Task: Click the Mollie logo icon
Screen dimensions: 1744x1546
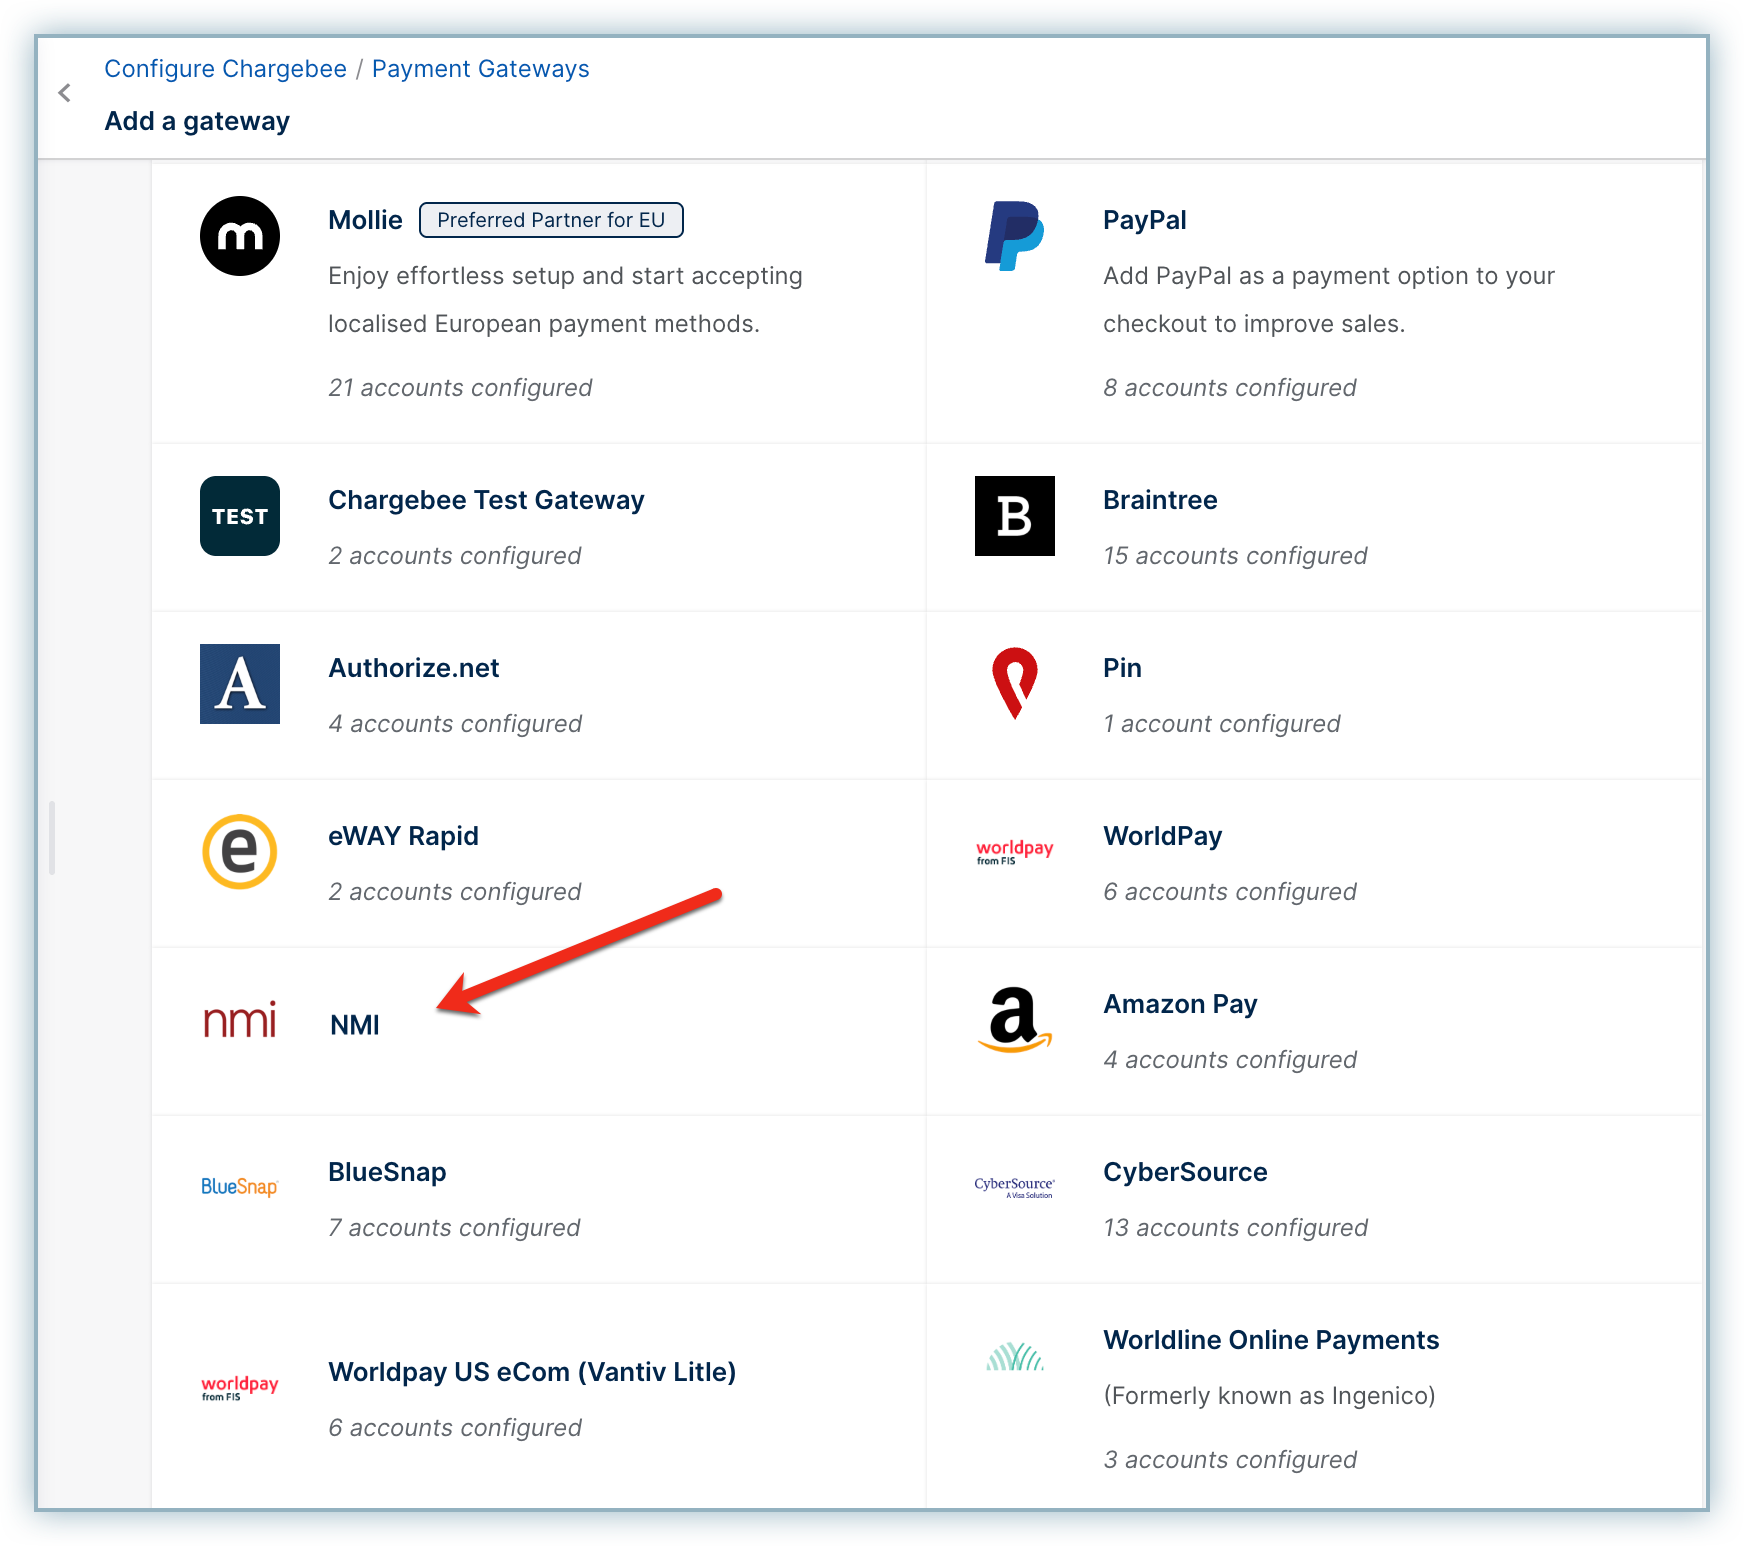Action: (x=240, y=236)
